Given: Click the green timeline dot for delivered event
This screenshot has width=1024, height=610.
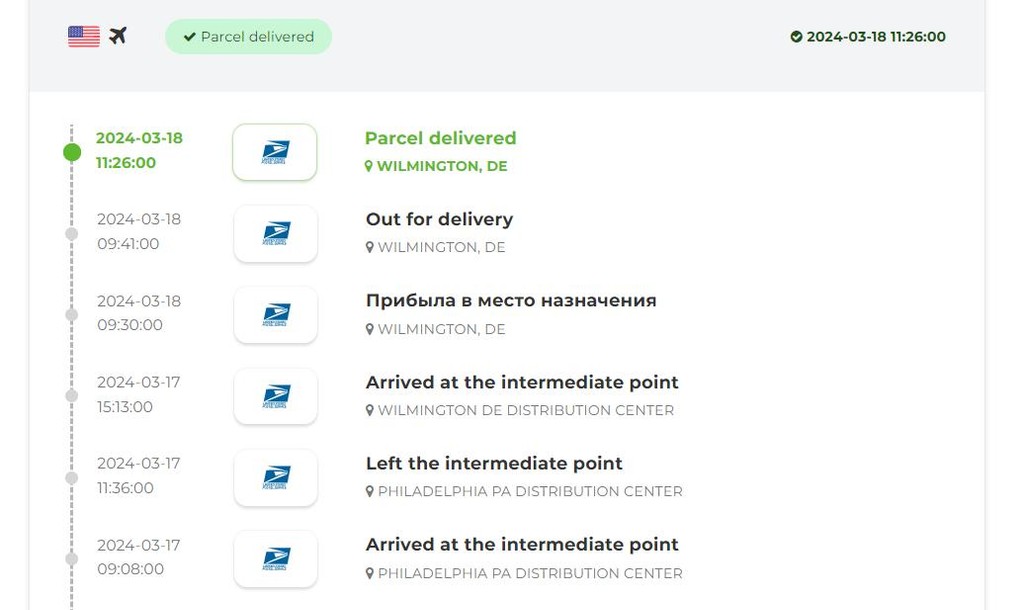Looking at the screenshot, I should tap(72, 152).
